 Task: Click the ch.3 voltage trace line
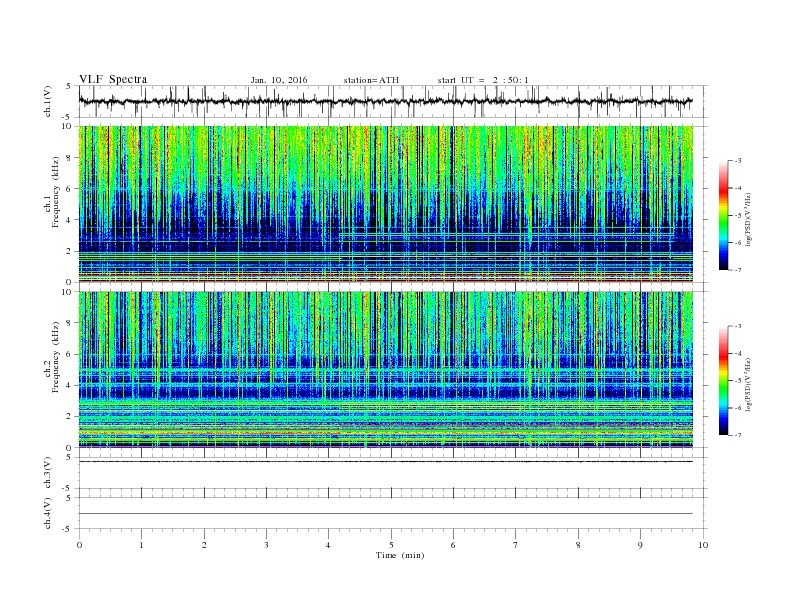[x=386, y=462]
